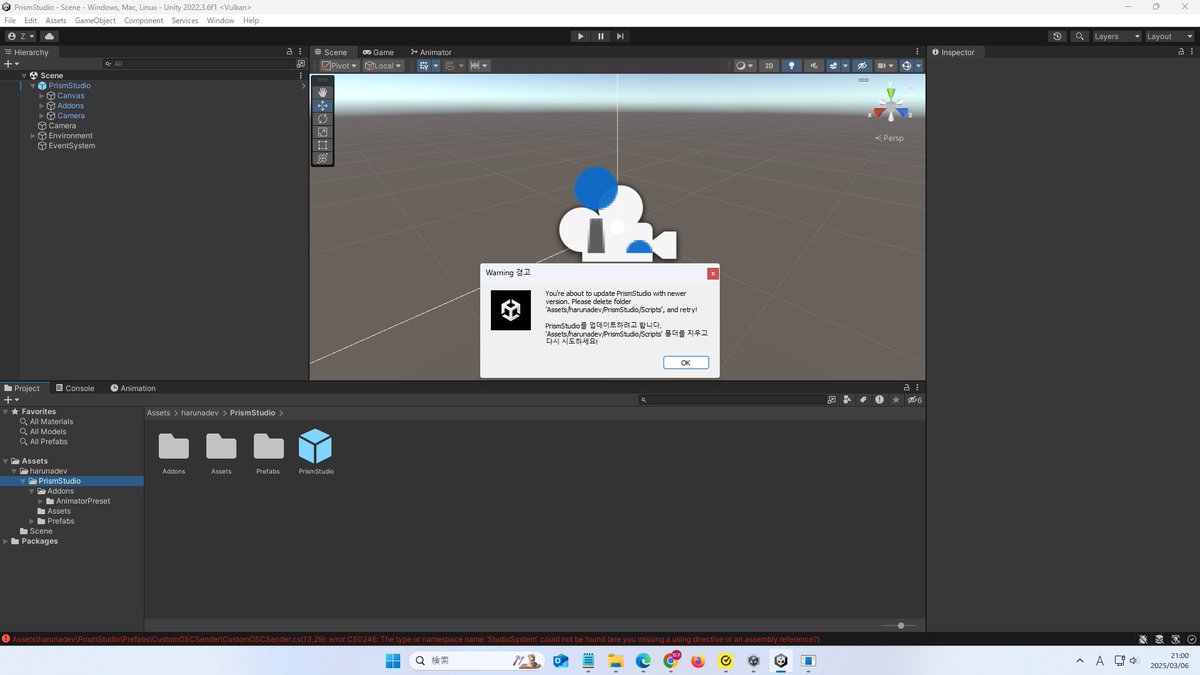Select the Transform tool in Scene toolbar
The width and height of the screenshot is (1200, 675).
tap(322, 158)
